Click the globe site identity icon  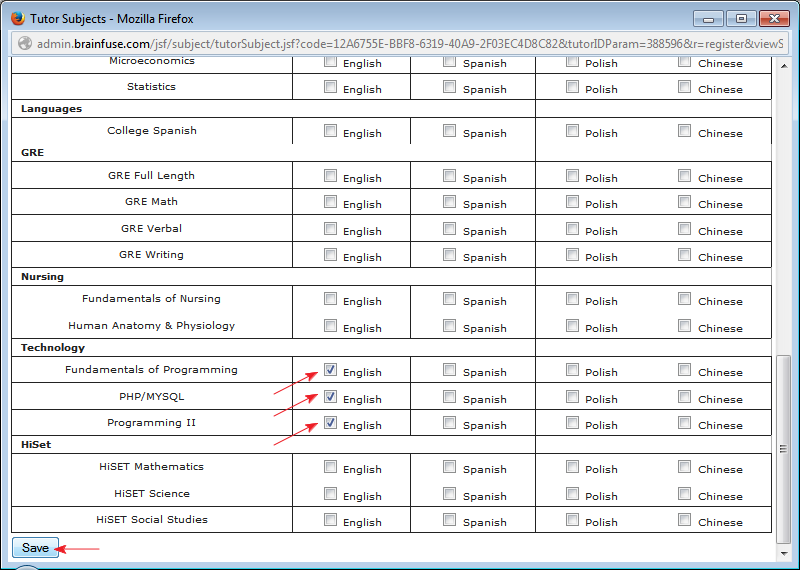pos(25,44)
